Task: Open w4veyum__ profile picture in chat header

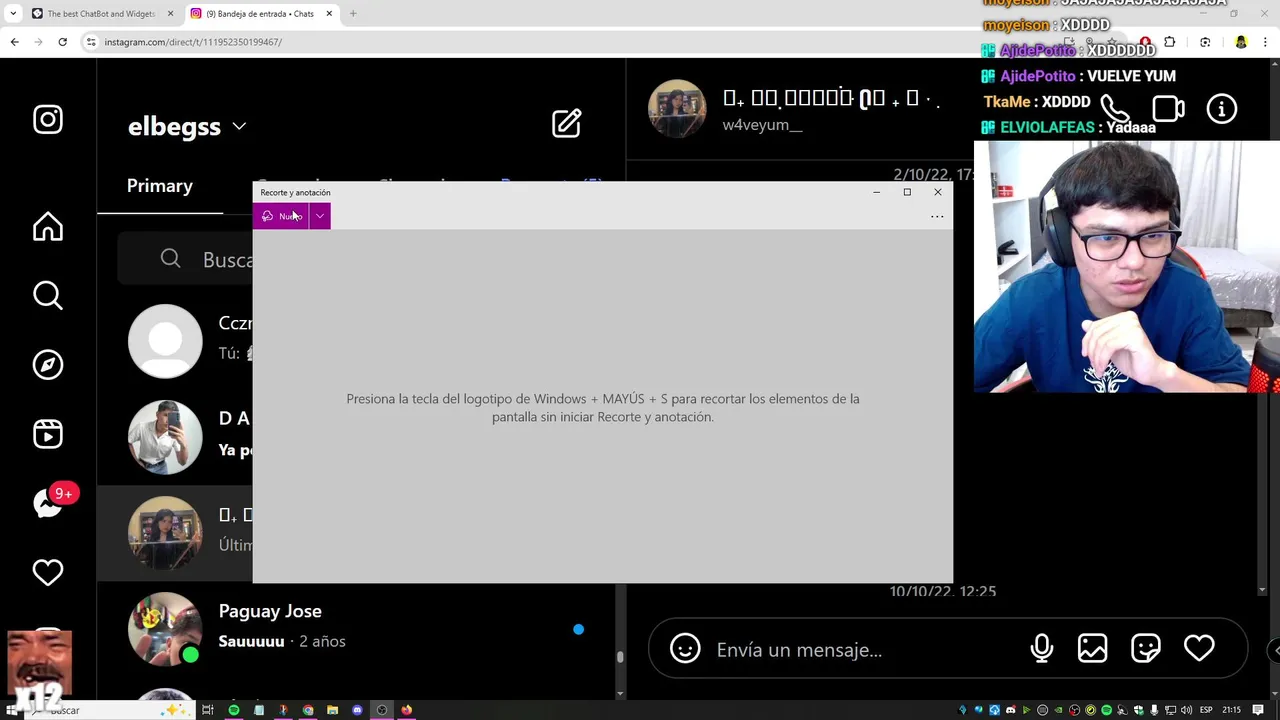Action: tap(677, 108)
